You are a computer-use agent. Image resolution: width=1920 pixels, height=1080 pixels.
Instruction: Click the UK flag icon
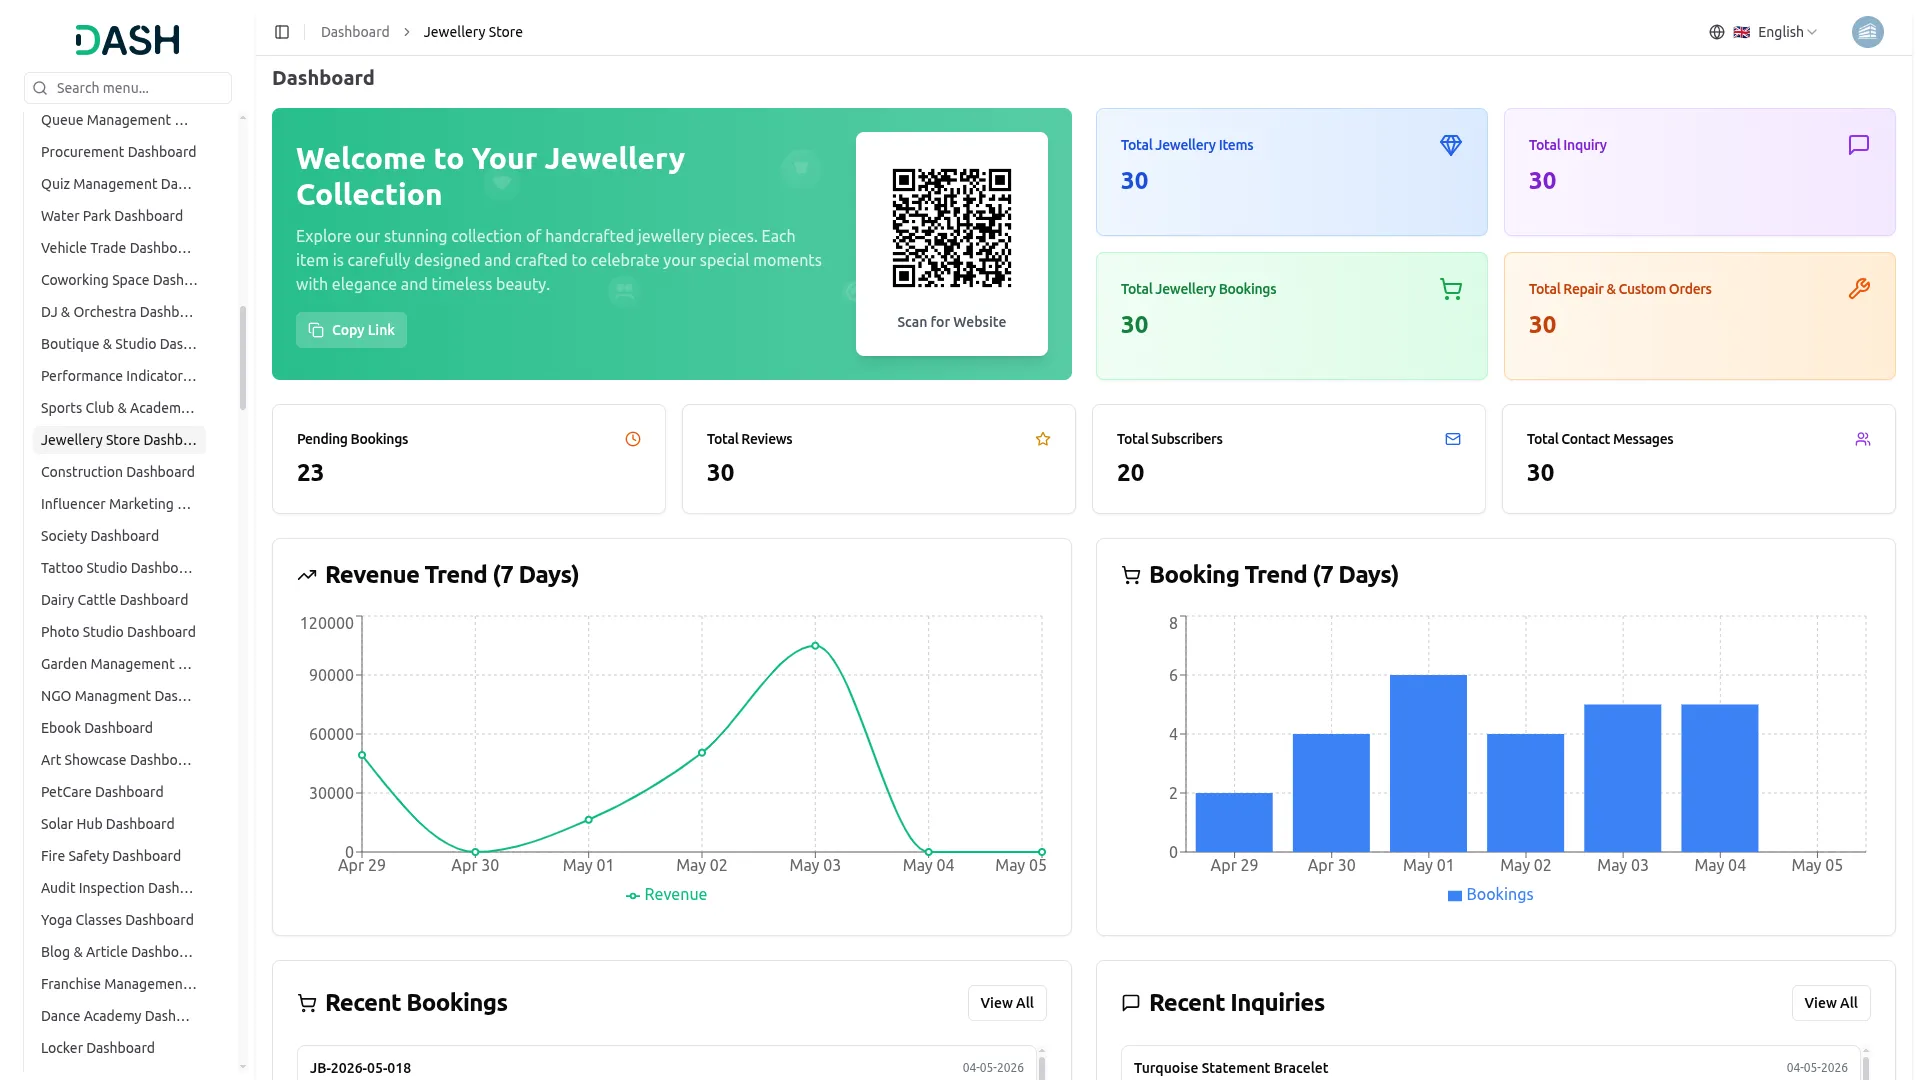coord(1741,32)
